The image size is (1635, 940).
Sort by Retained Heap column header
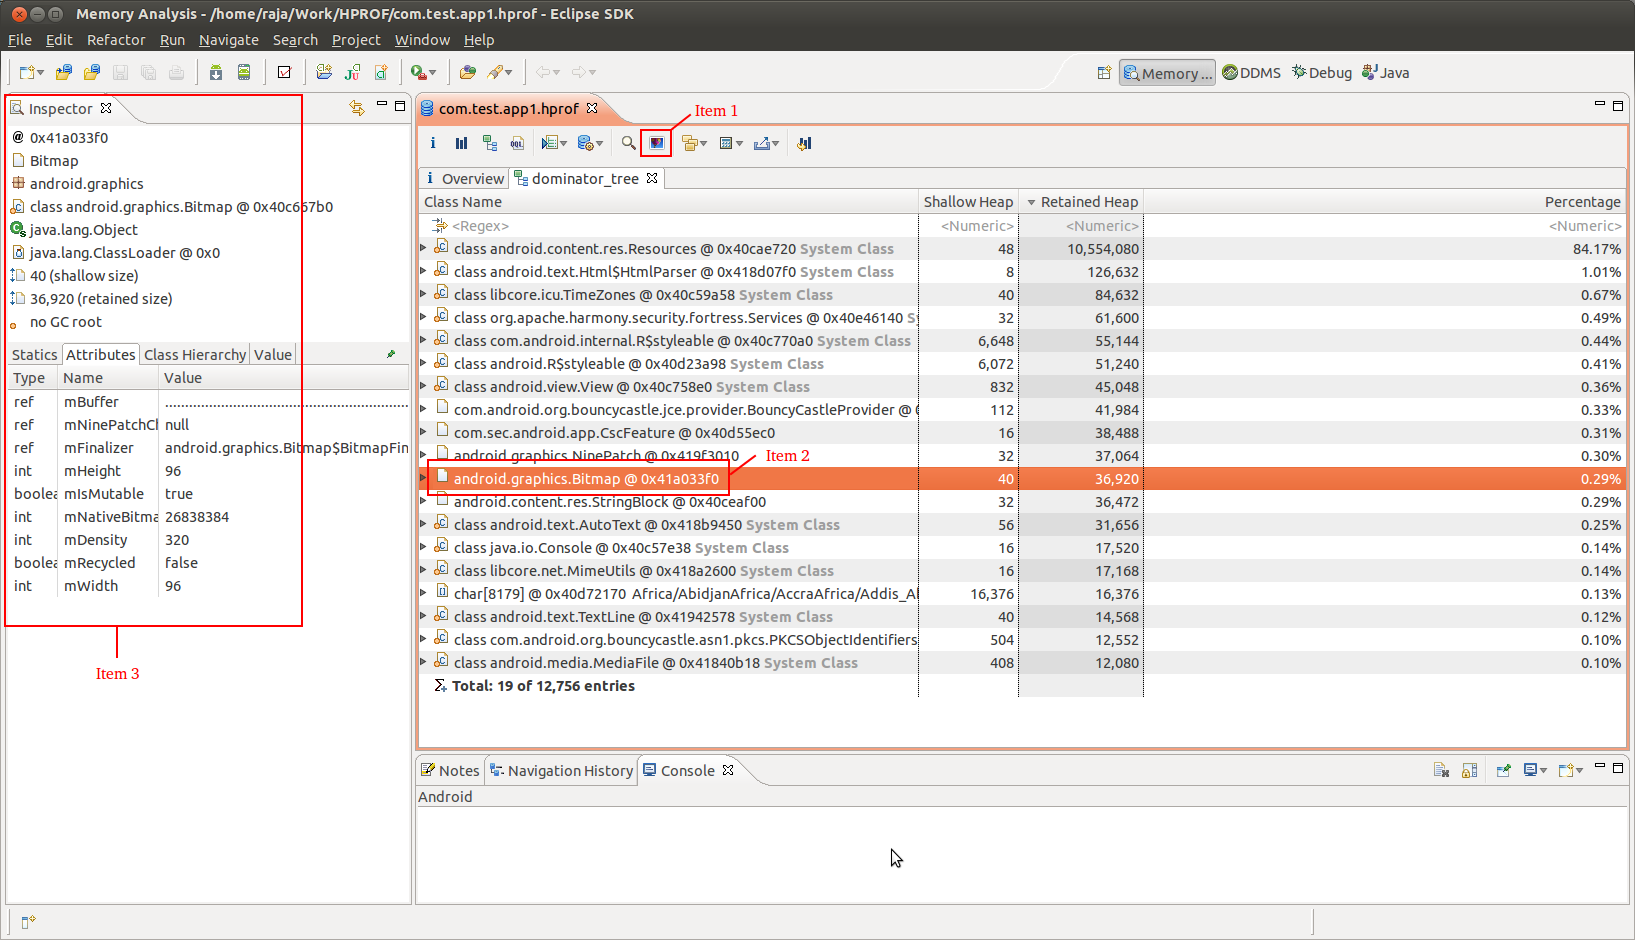point(1088,202)
